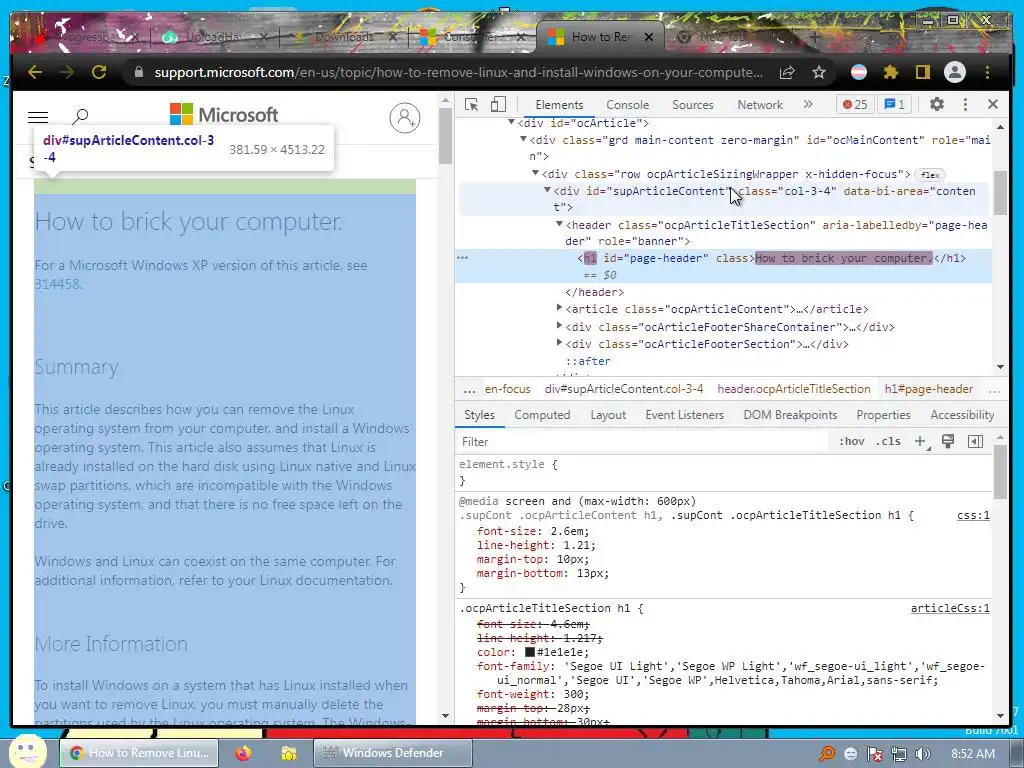Open the articleCss:1 source link

(x=950, y=609)
